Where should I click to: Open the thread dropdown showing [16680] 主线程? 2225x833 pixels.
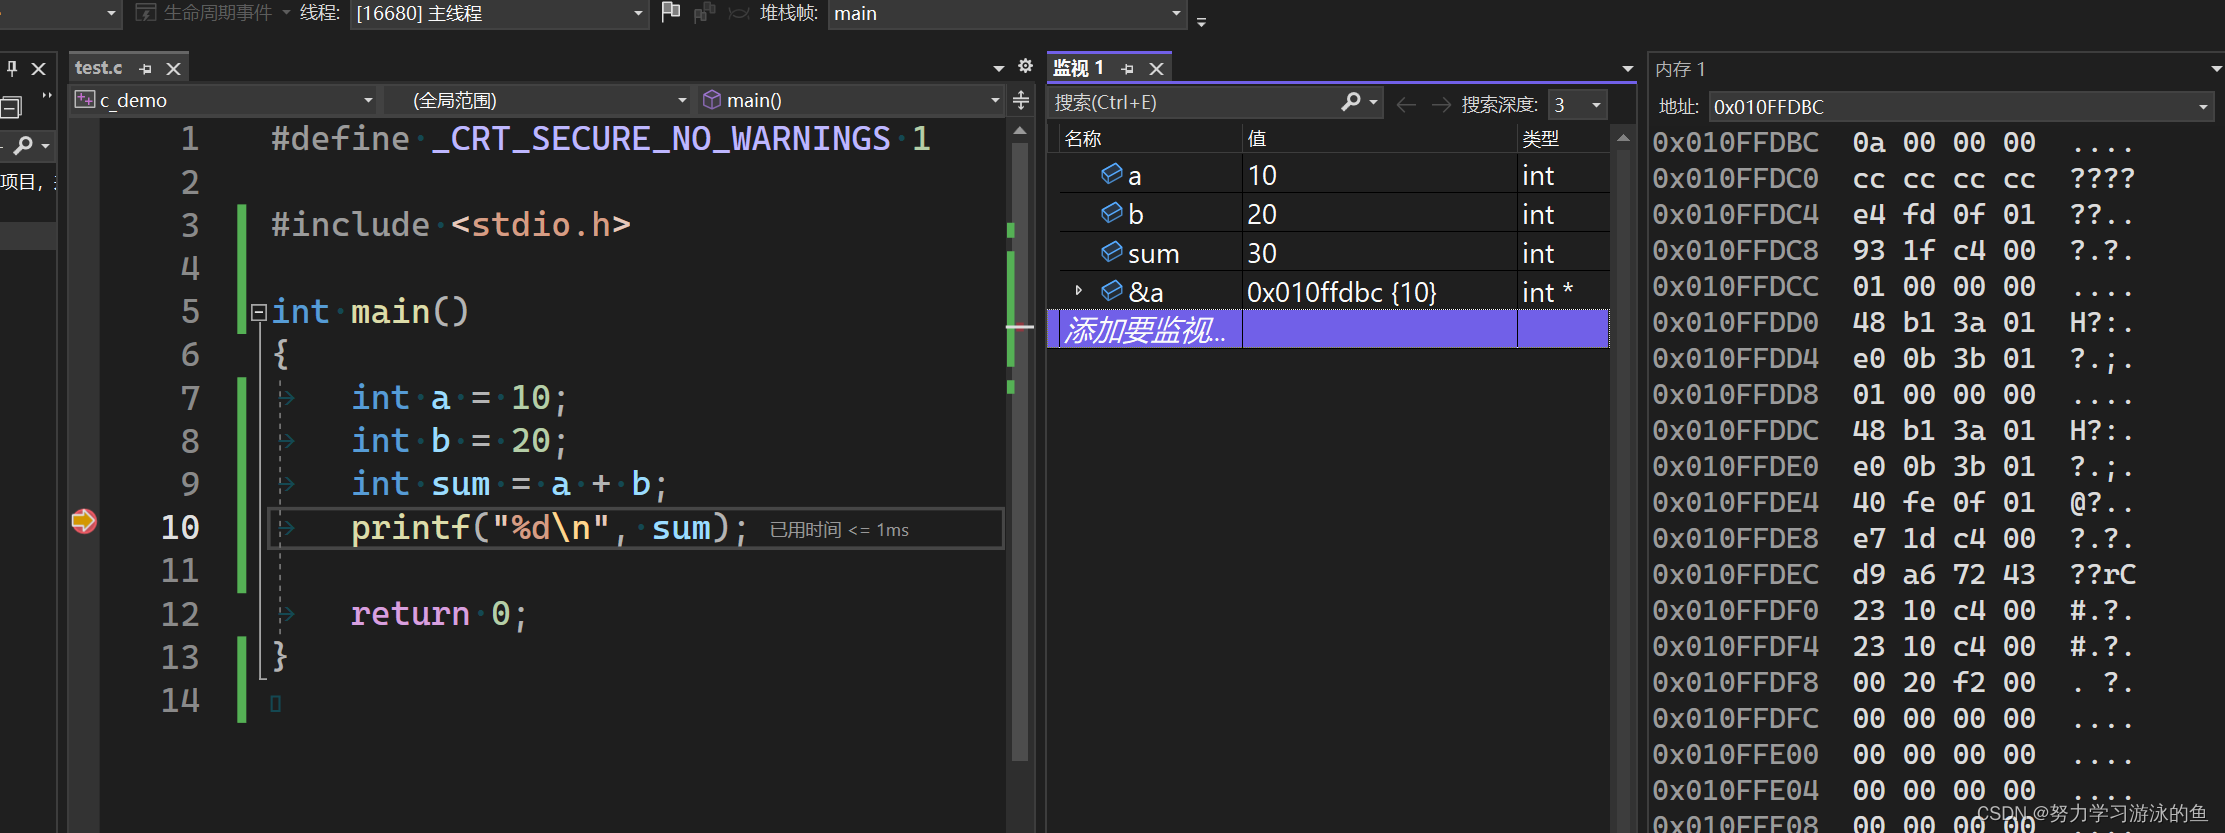click(x=499, y=14)
